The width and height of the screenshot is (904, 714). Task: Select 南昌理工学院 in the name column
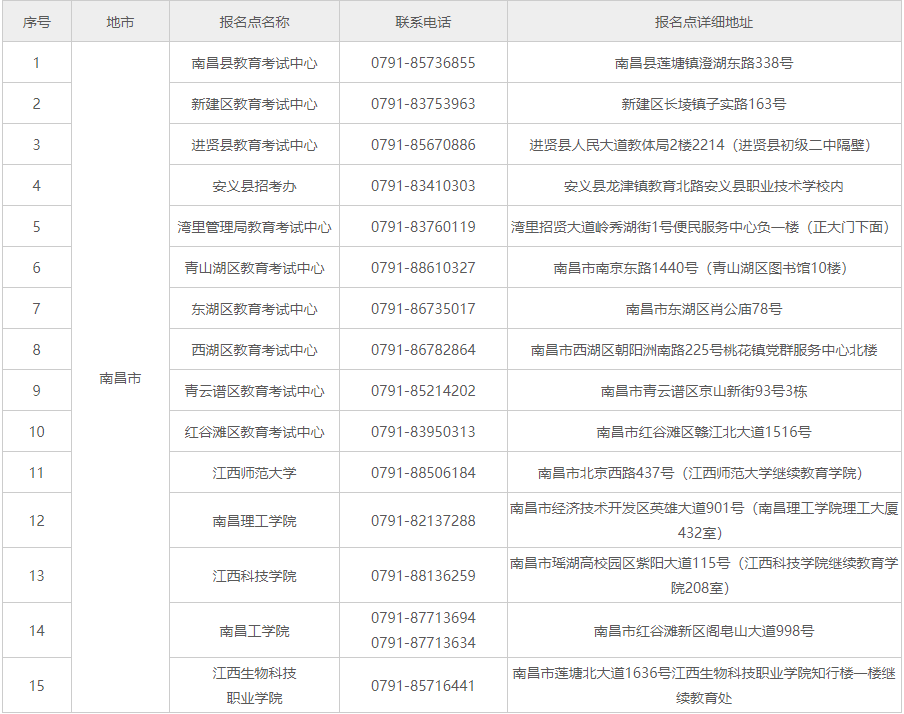pyautogui.click(x=256, y=520)
